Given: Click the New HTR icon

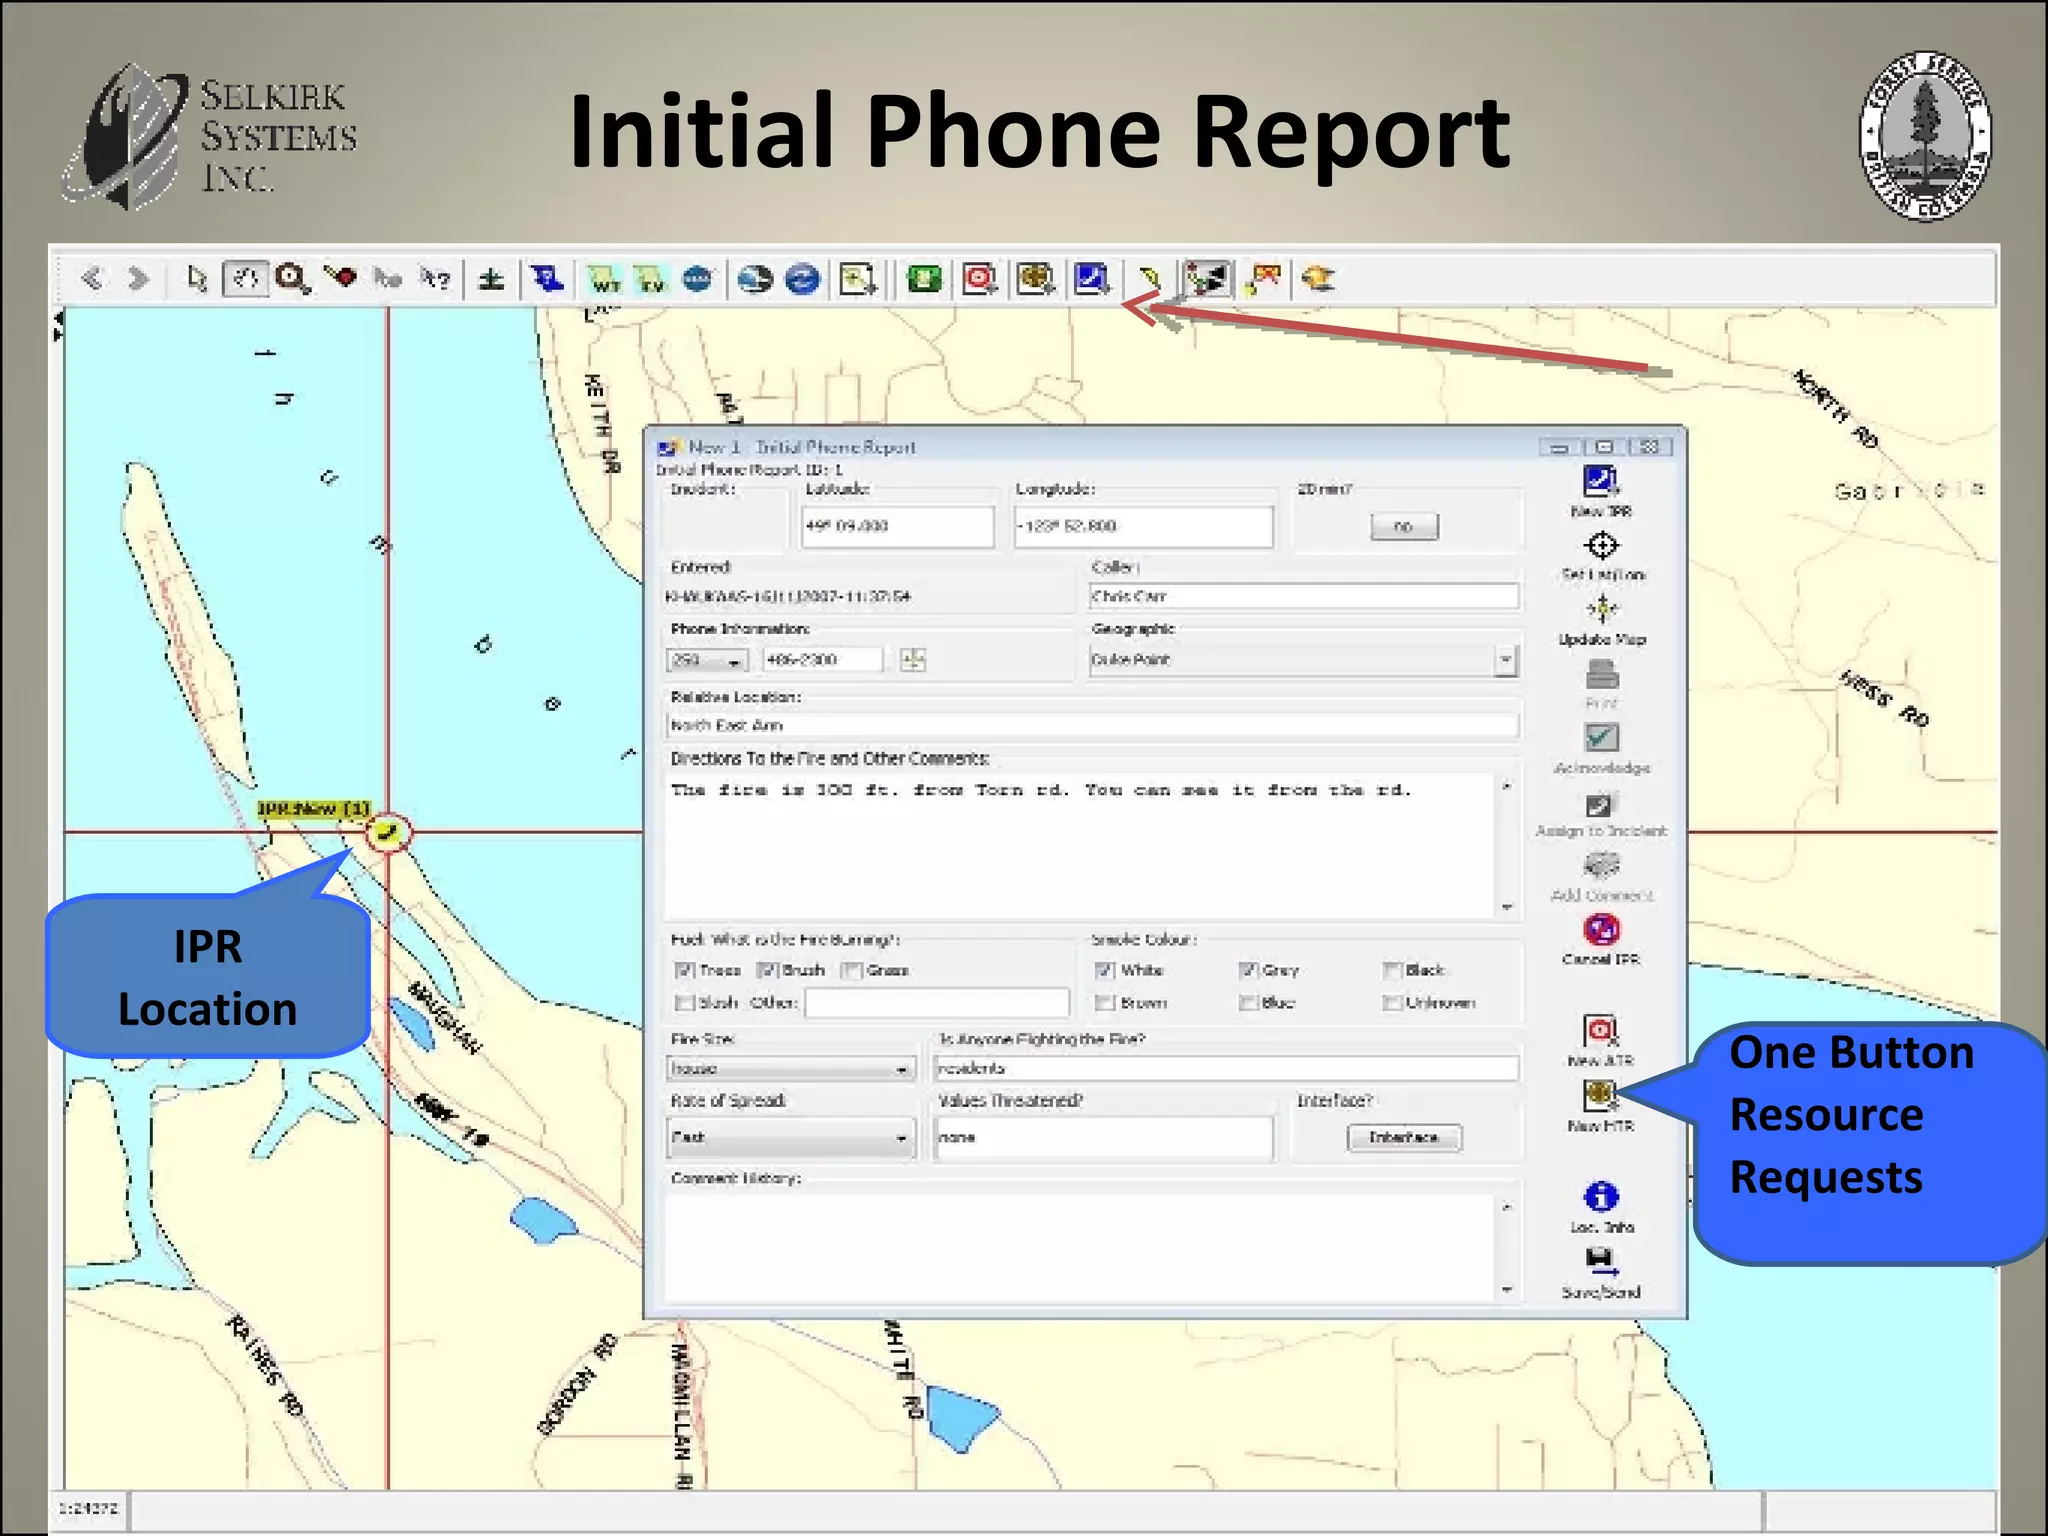Looking at the screenshot, I should coord(1600,1096).
